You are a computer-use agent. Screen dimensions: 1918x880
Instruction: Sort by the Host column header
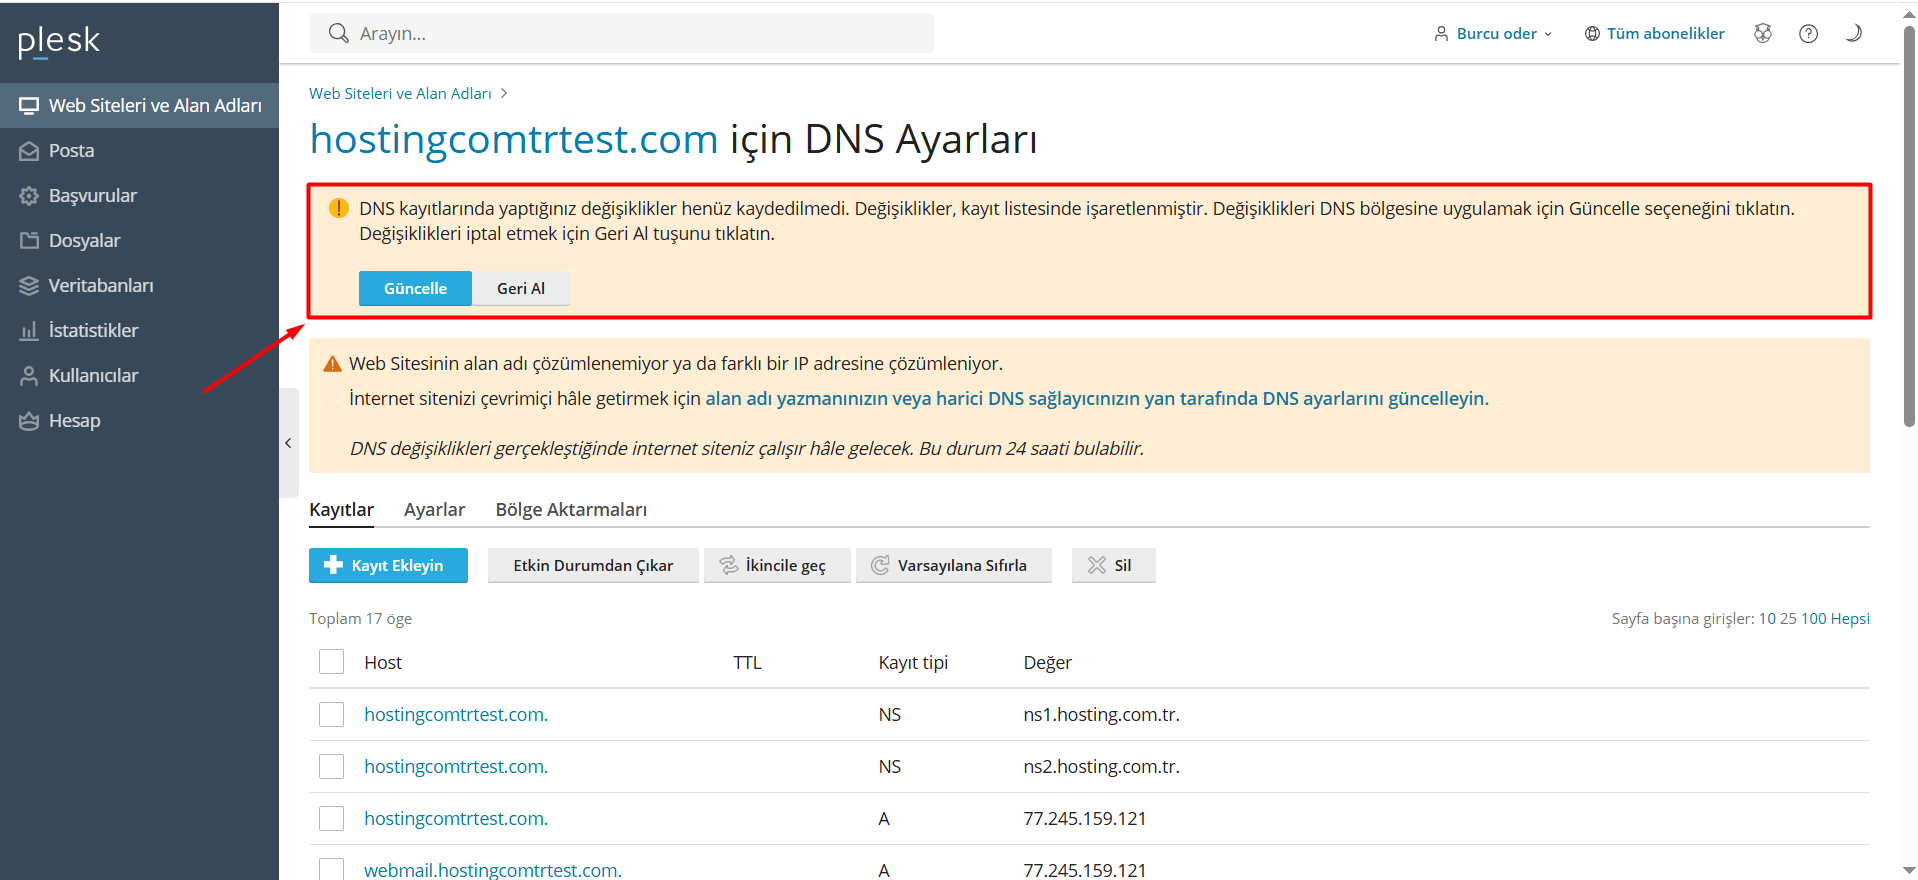383,662
